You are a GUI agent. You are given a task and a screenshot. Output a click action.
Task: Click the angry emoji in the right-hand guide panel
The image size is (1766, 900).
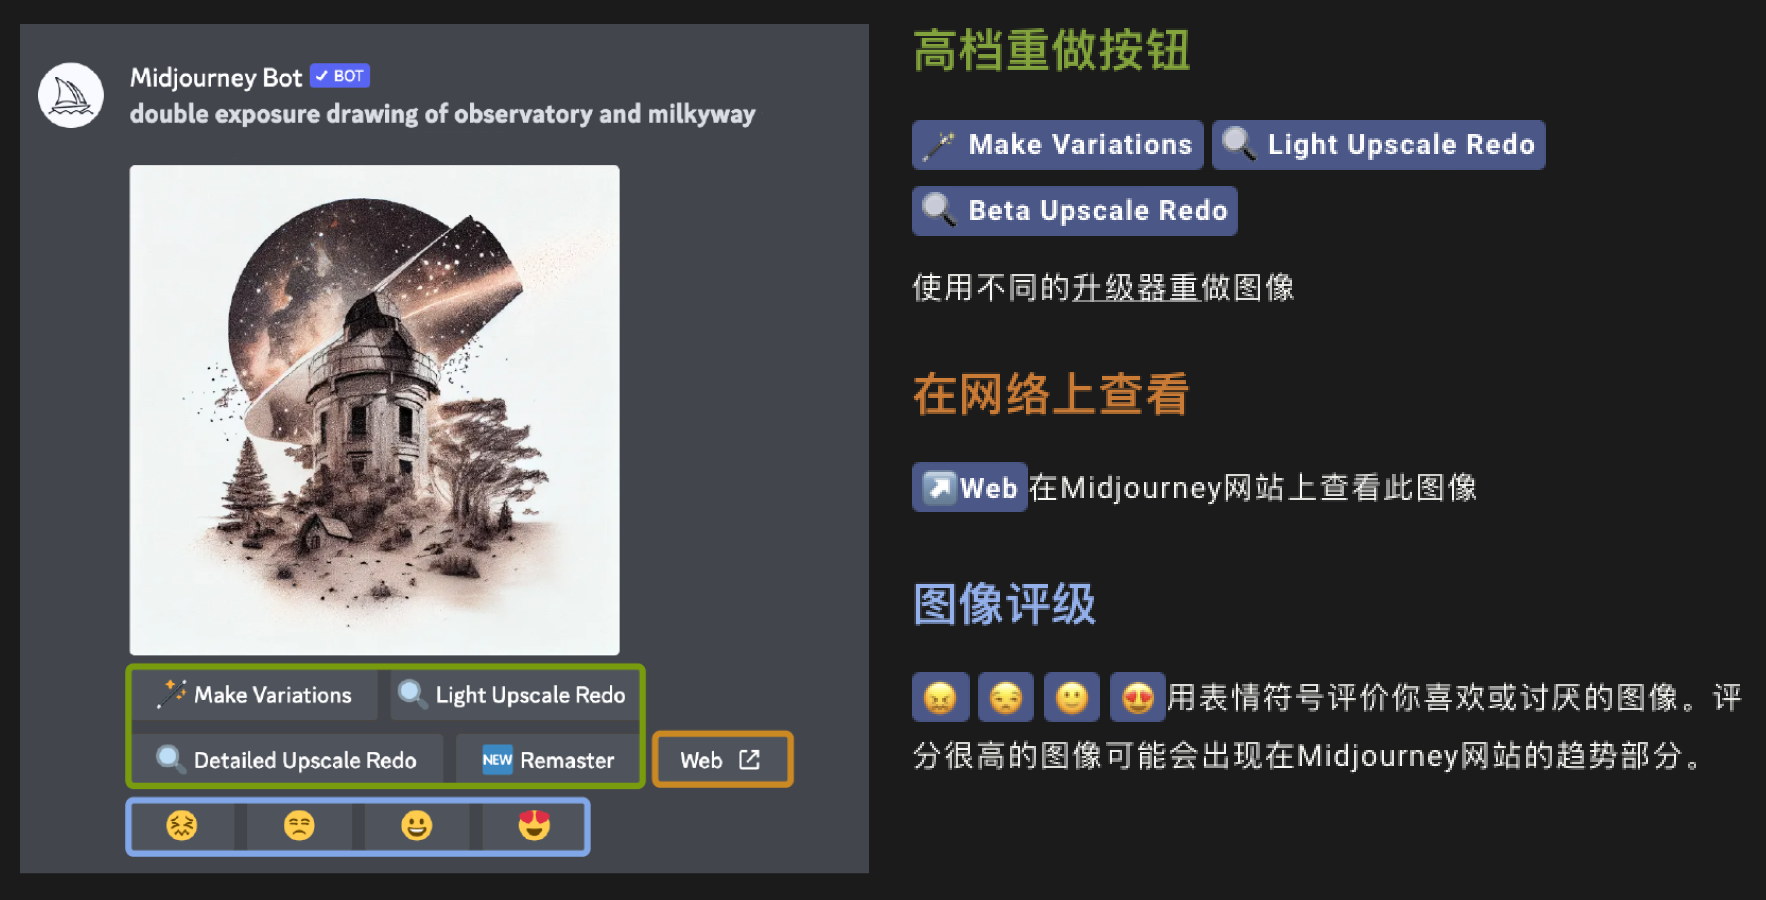940,697
